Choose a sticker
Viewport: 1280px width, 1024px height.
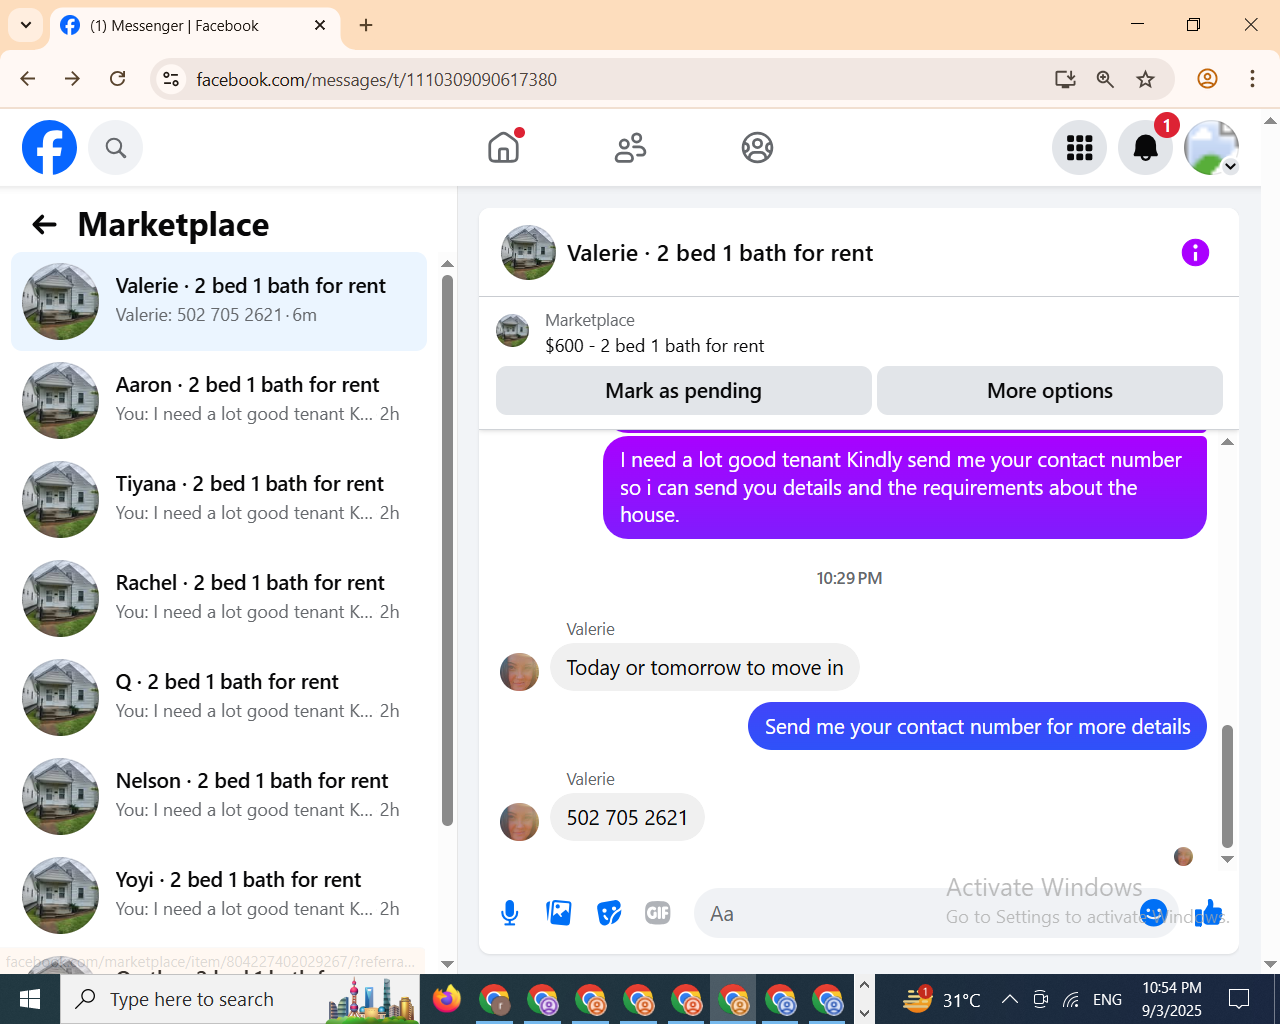(x=608, y=913)
